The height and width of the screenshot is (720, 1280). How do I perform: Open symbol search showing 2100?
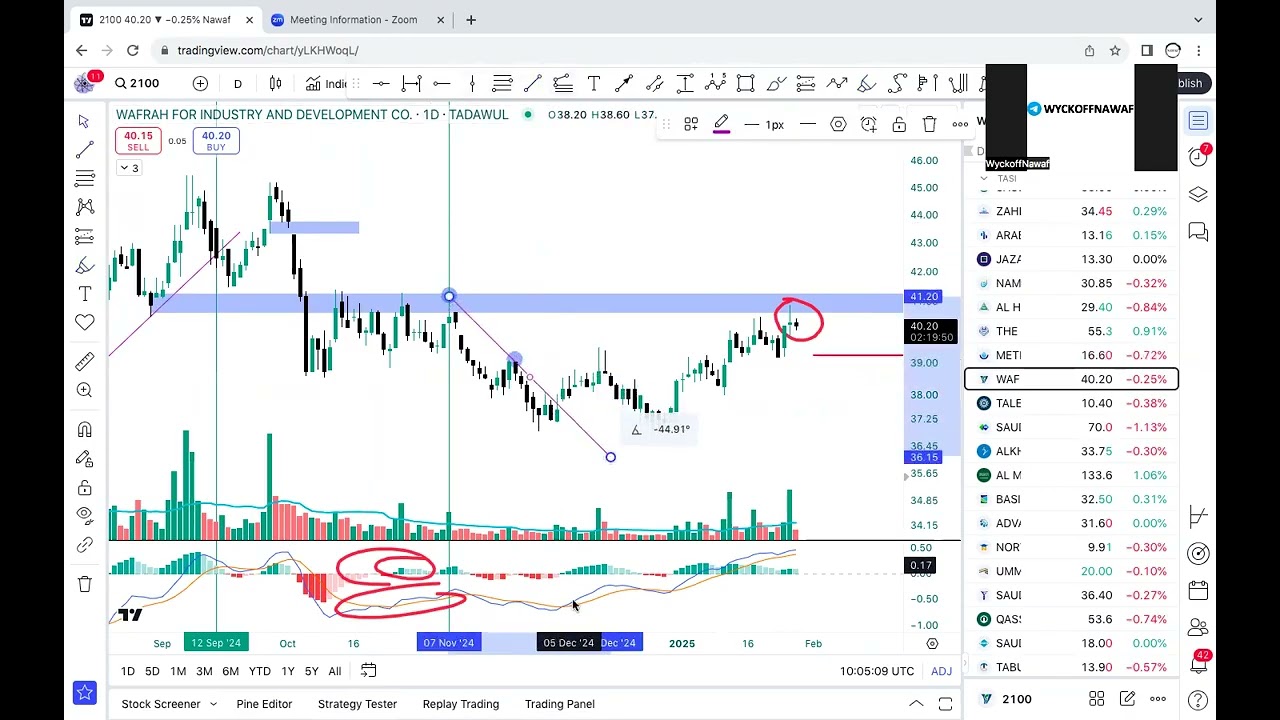coord(136,83)
